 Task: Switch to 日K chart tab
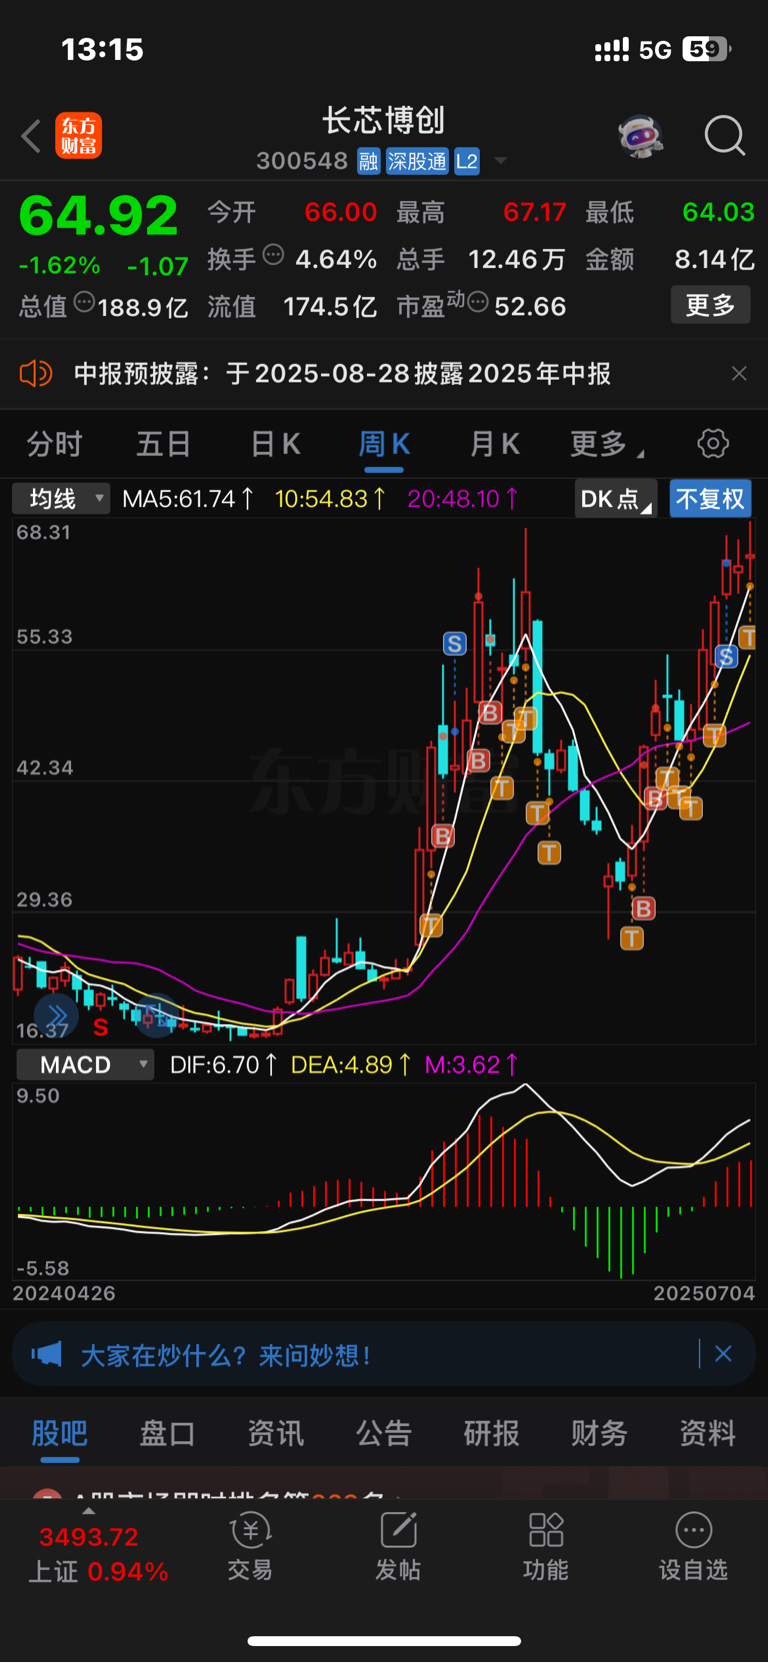275,444
